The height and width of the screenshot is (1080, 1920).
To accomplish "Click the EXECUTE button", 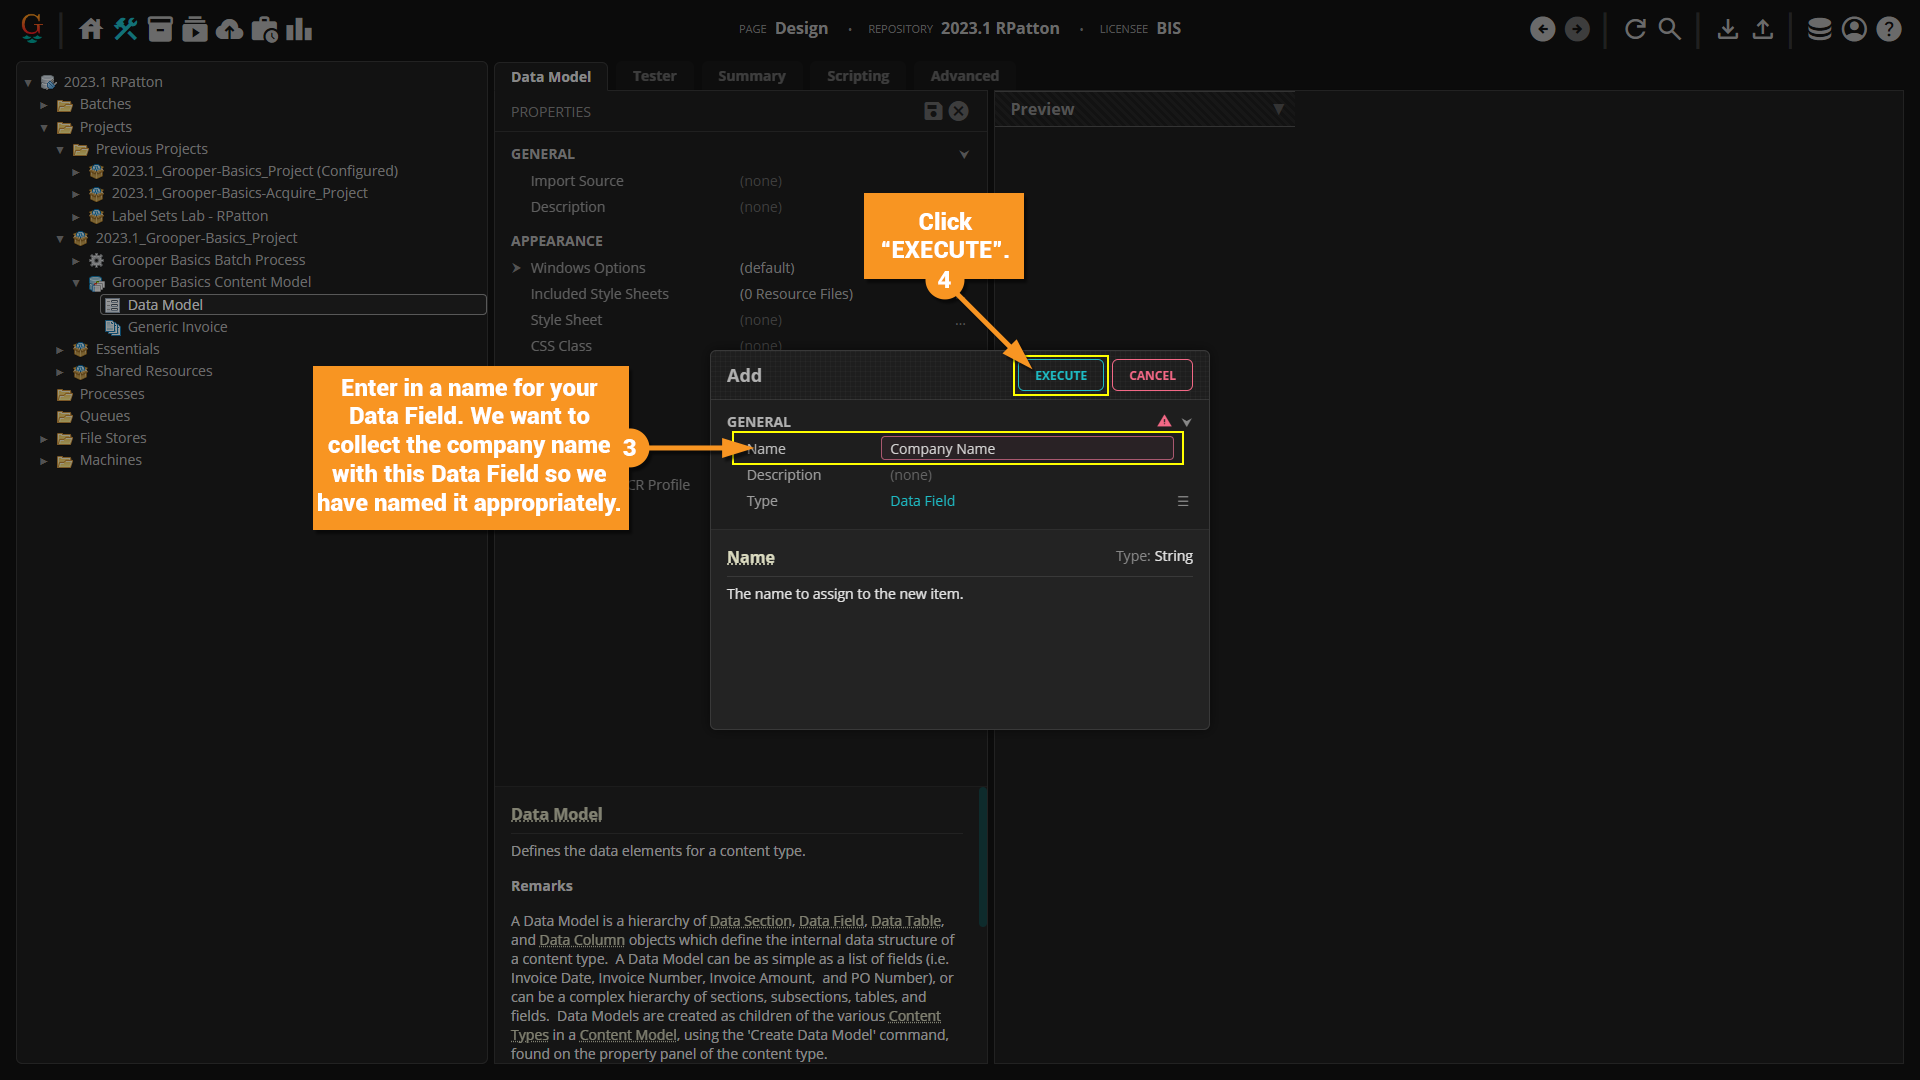I will [1060, 375].
